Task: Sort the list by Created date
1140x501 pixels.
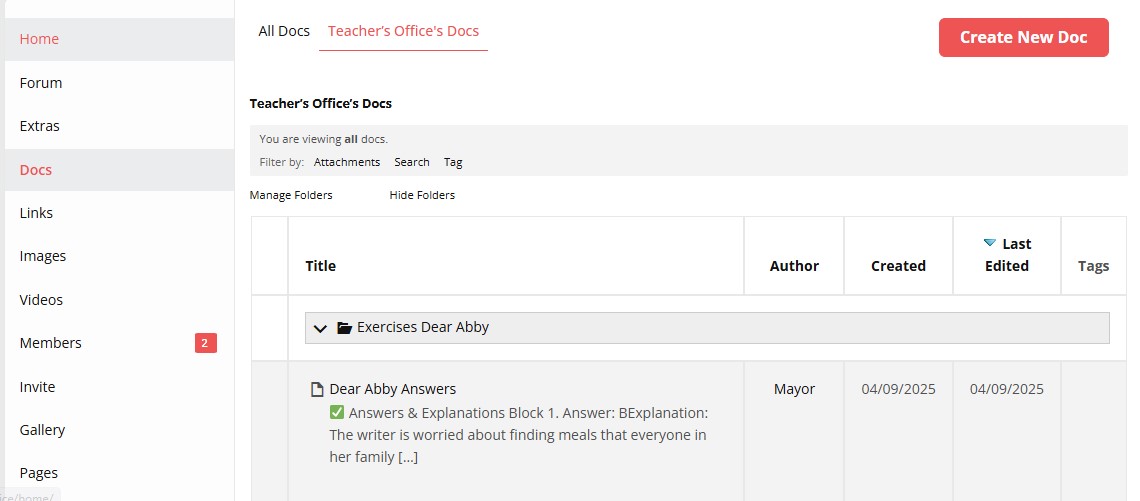Action: (x=898, y=266)
